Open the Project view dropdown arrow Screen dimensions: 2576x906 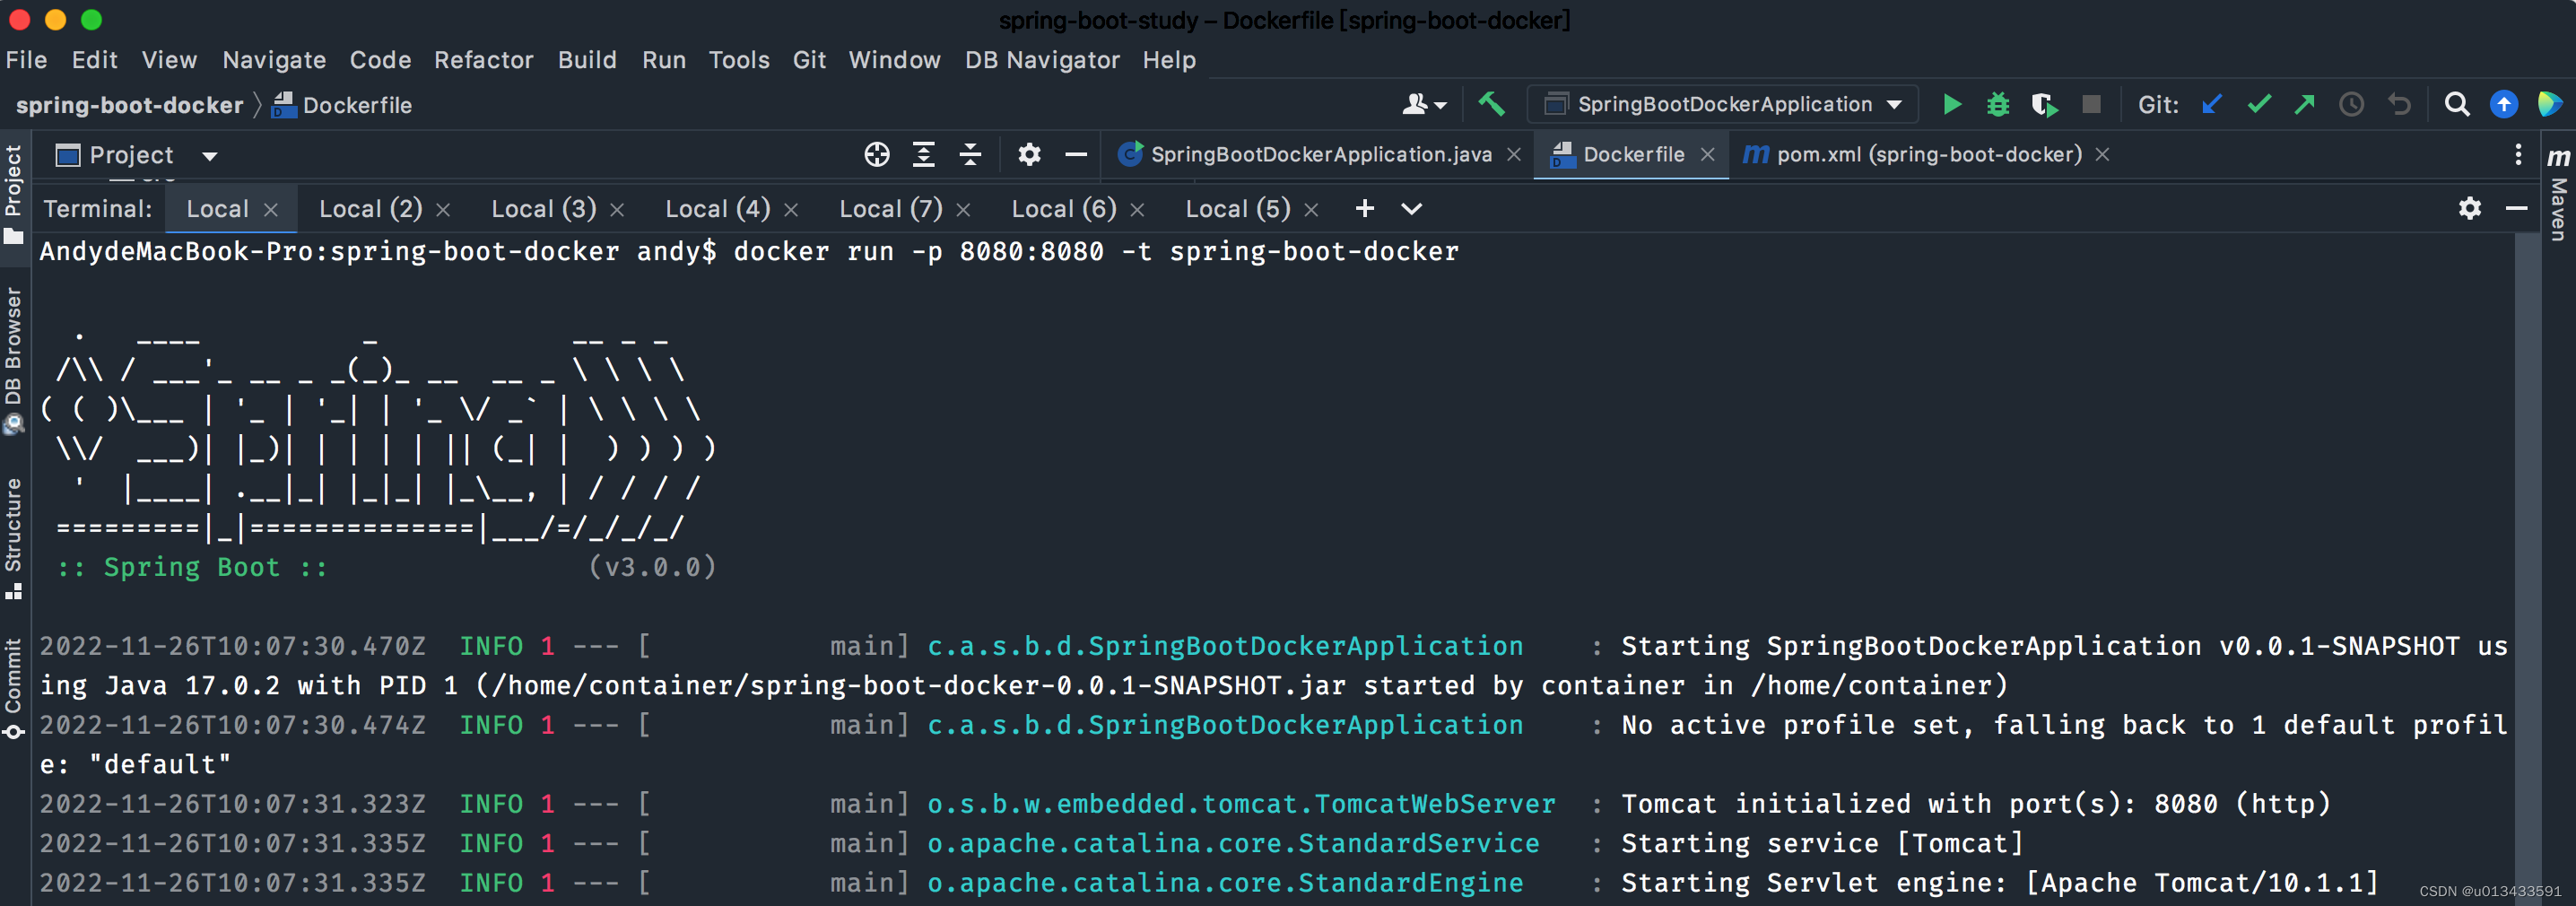210,156
